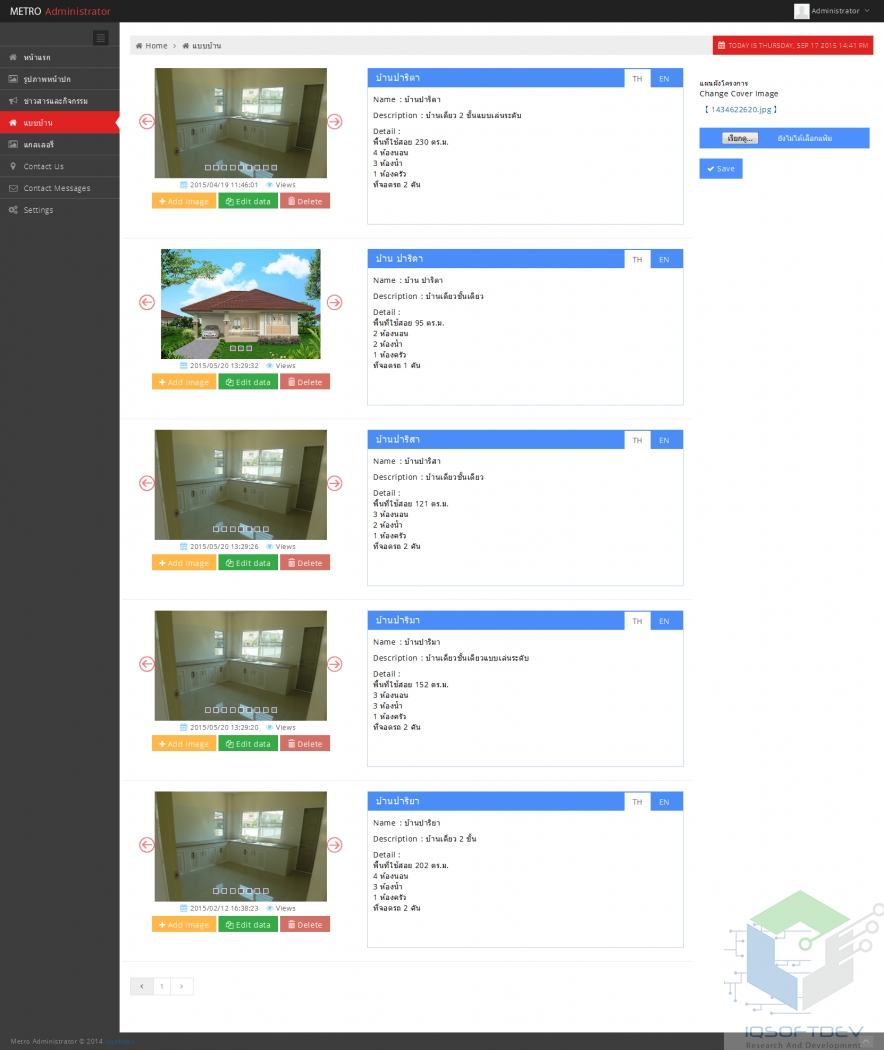This screenshot has width=884, height=1050.
Task: Add image to entry dated 2015/05/20 13:29:20
Action: click(184, 743)
